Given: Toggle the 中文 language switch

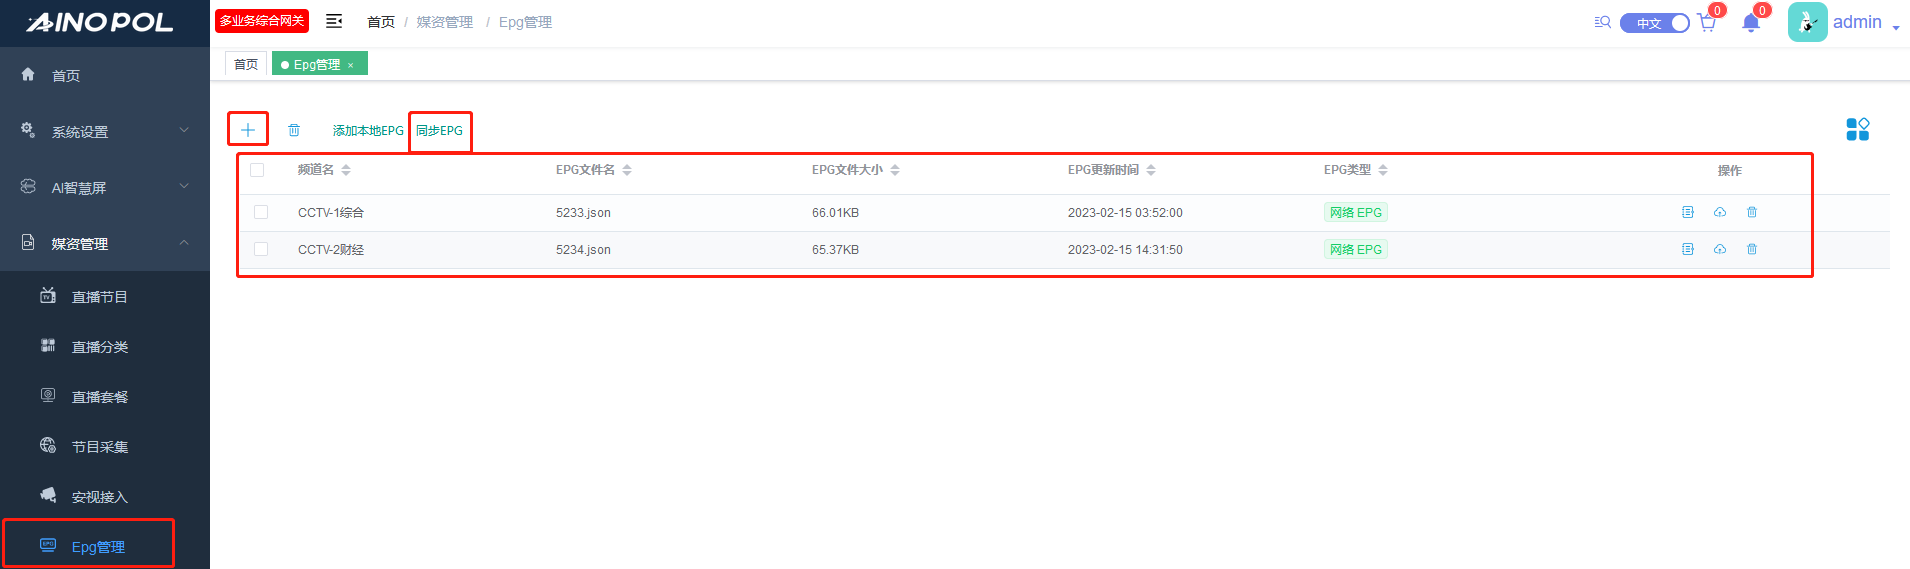Looking at the screenshot, I should (1654, 23).
